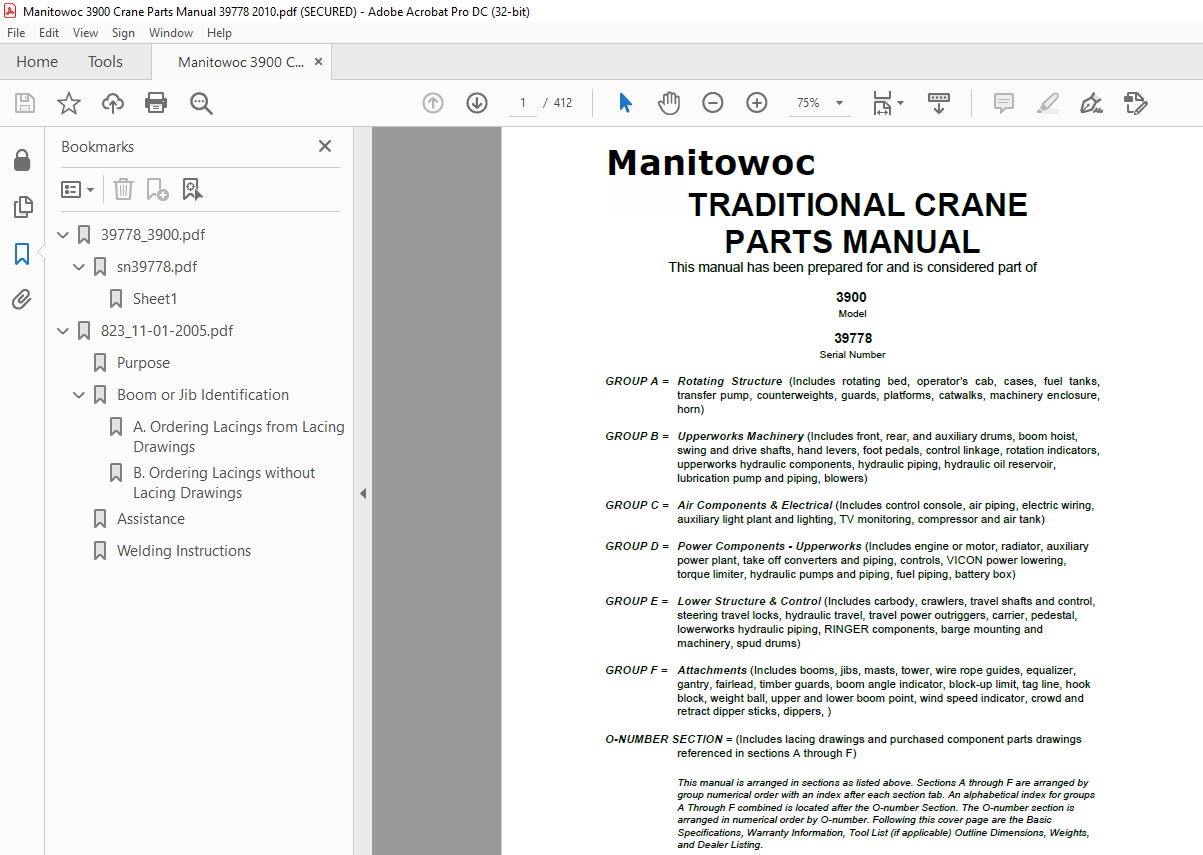Viewport: 1203px width, 855px height.
Task: Jump to the Purpose bookmark
Action: point(143,363)
